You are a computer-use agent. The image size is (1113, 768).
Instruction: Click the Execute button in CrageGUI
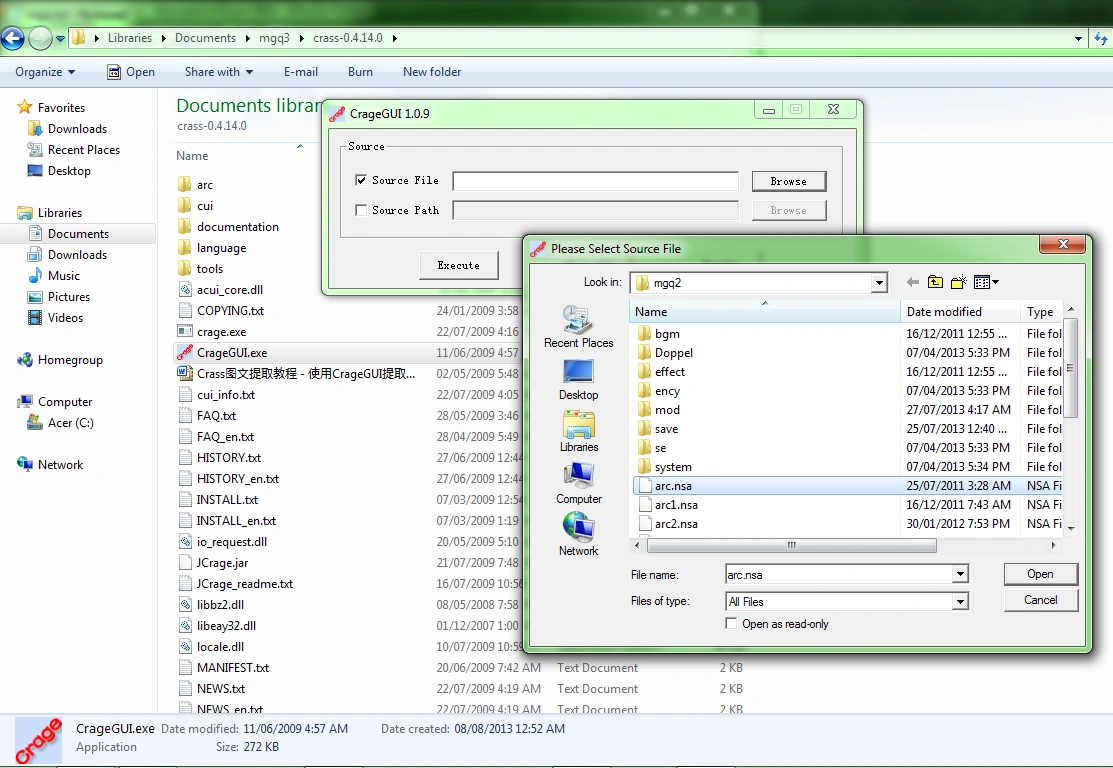tap(459, 265)
